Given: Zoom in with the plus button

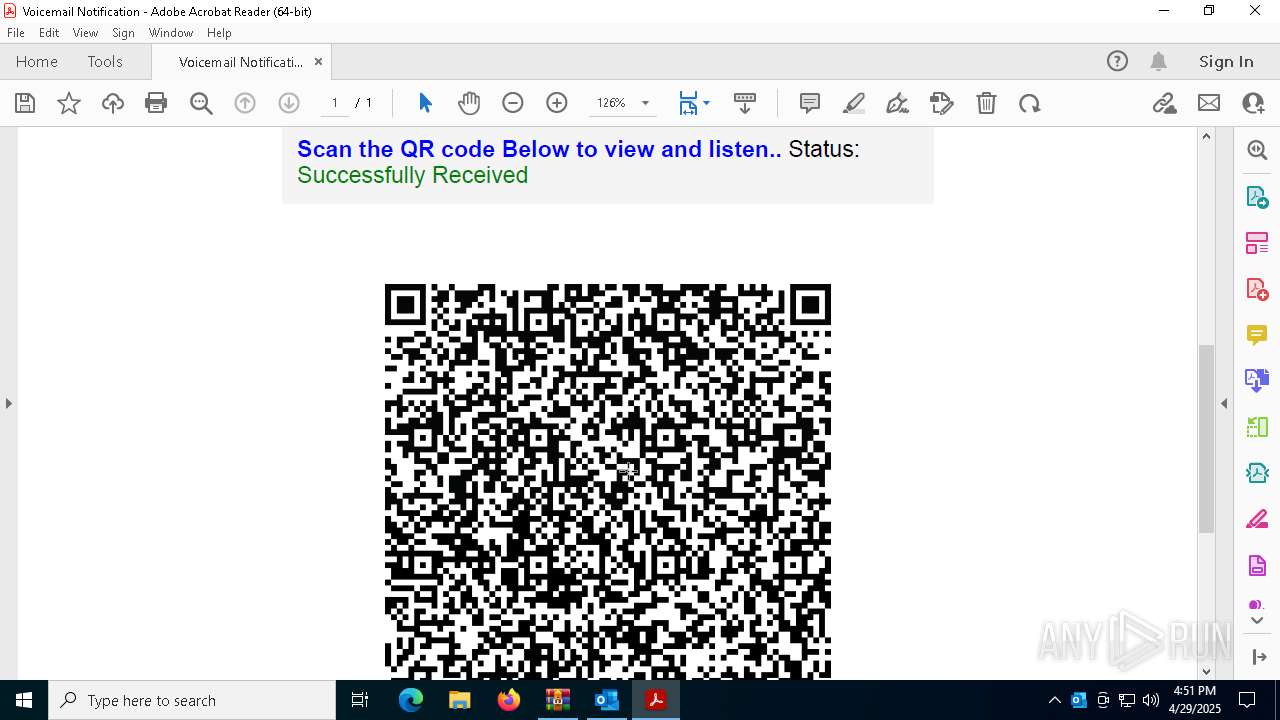Looking at the screenshot, I should pos(557,103).
